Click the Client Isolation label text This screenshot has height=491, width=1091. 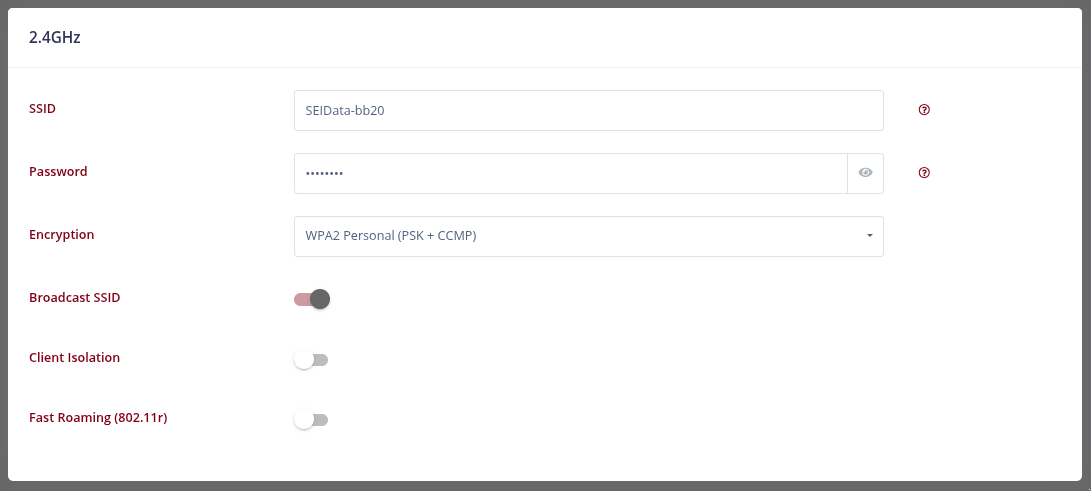point(74,357)
